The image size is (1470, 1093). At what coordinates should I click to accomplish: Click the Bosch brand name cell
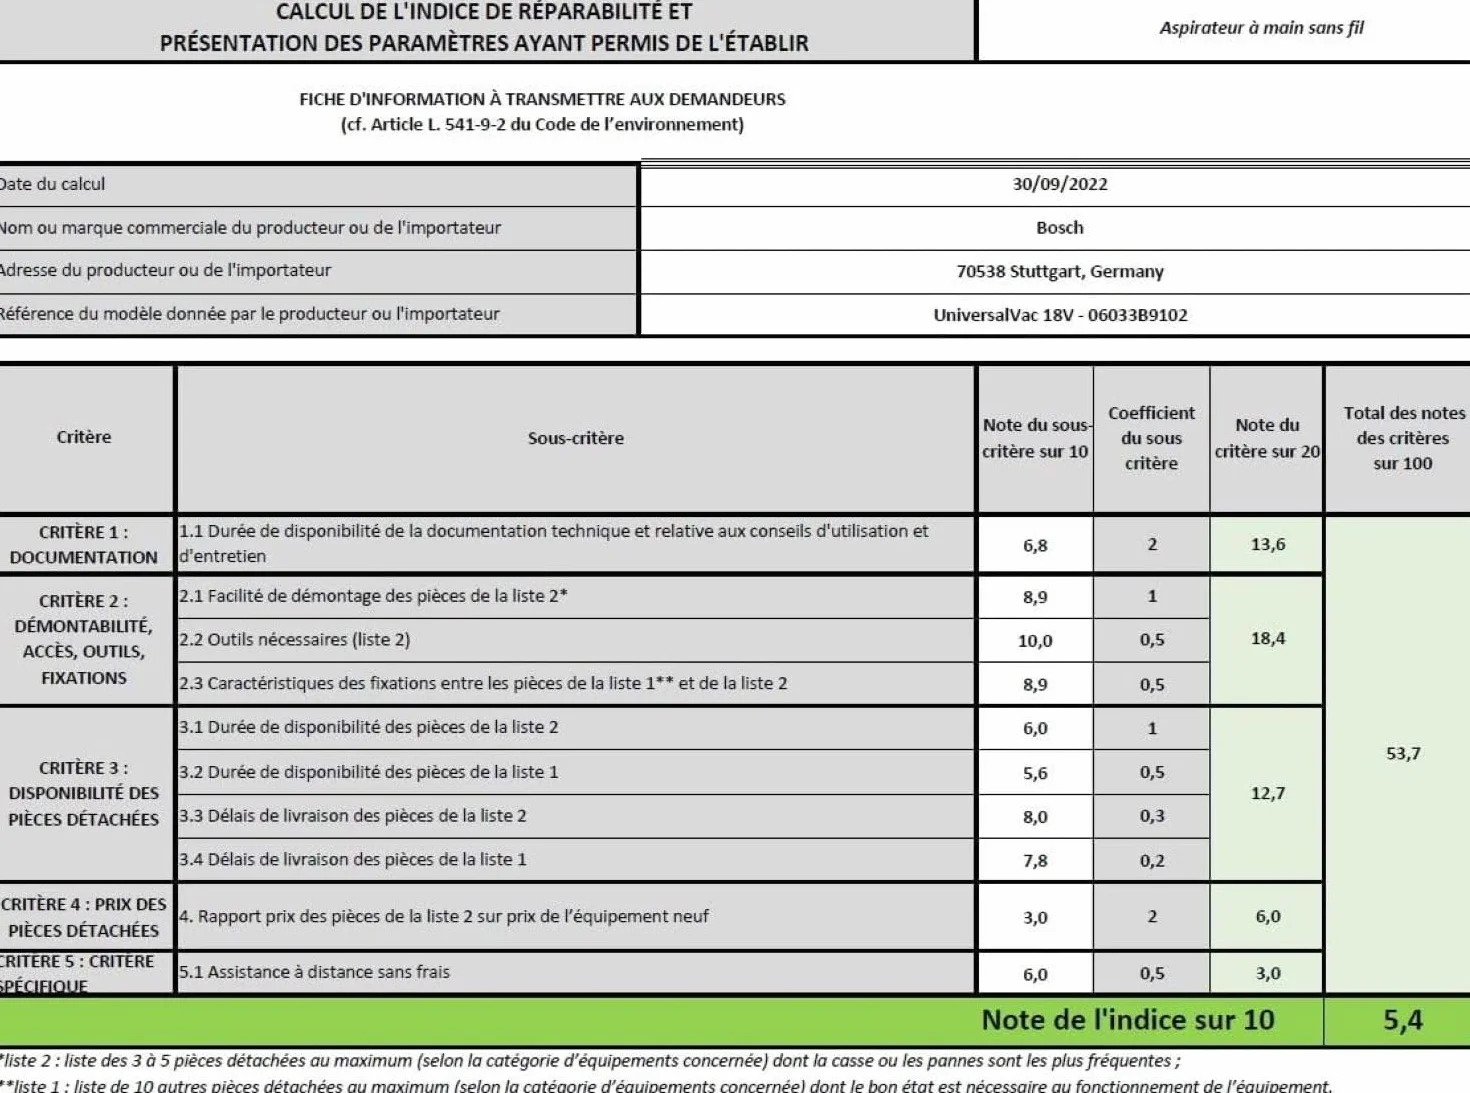click(x=1055, y=228)
